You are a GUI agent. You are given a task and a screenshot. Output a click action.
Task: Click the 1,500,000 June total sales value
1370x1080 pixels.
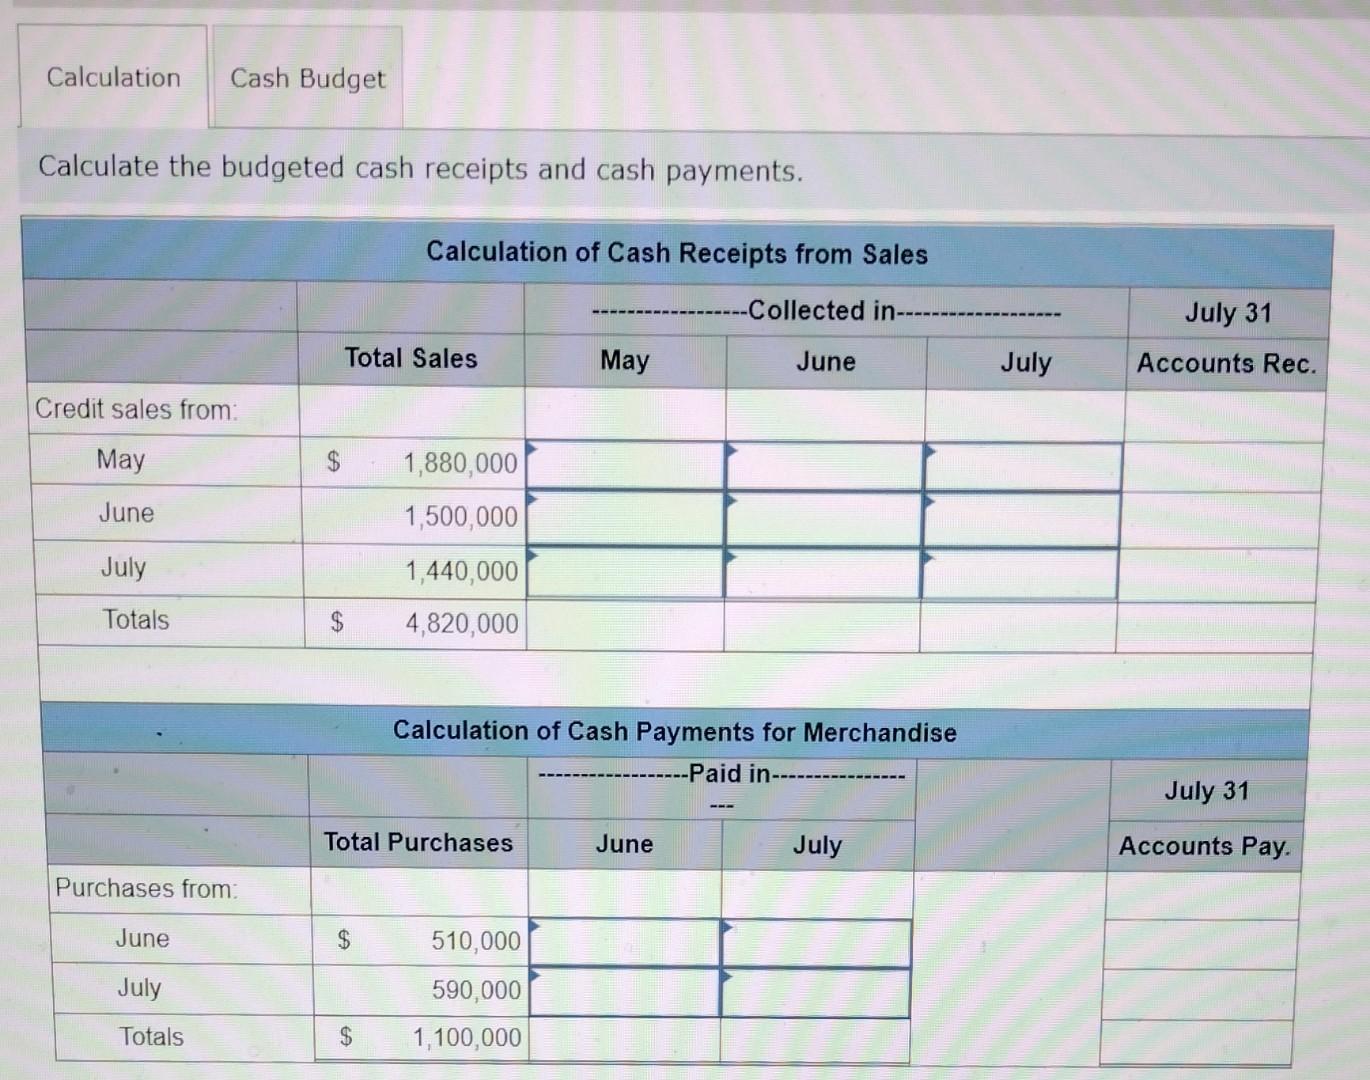coord(461,517)
